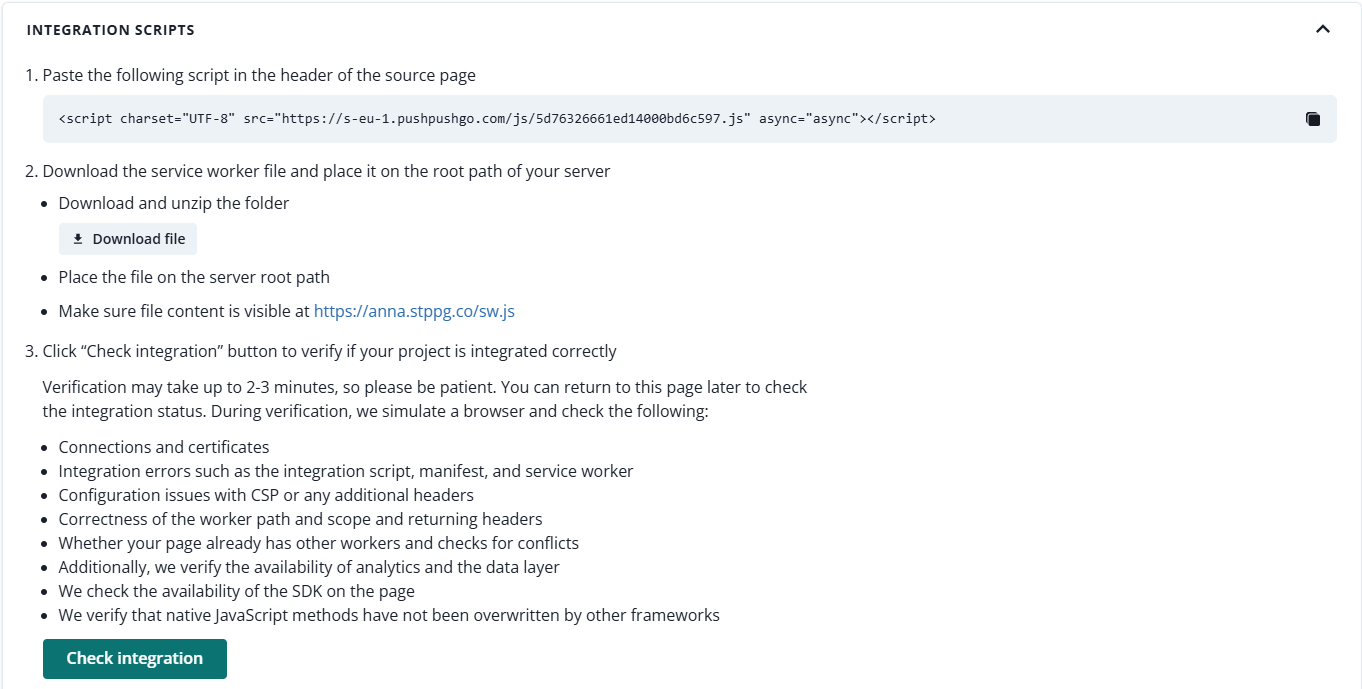Click the step 2 service worker instruction
Screen dimensions: 1362x689
326,171
